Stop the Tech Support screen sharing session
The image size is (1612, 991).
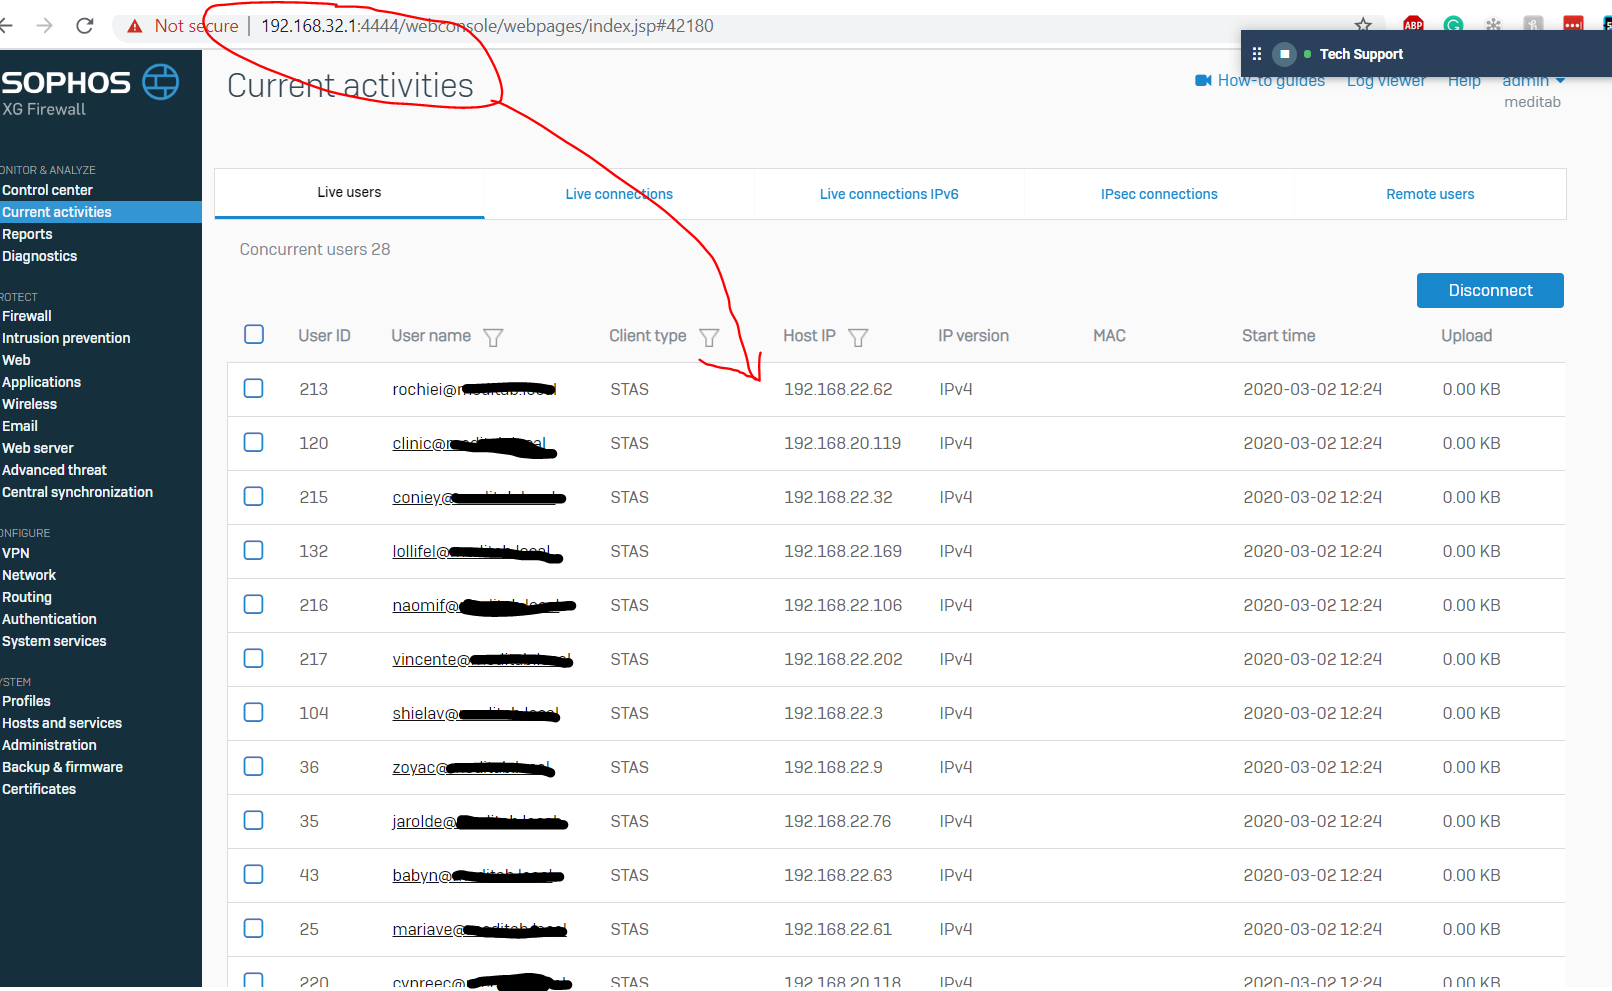(1285, 54)
